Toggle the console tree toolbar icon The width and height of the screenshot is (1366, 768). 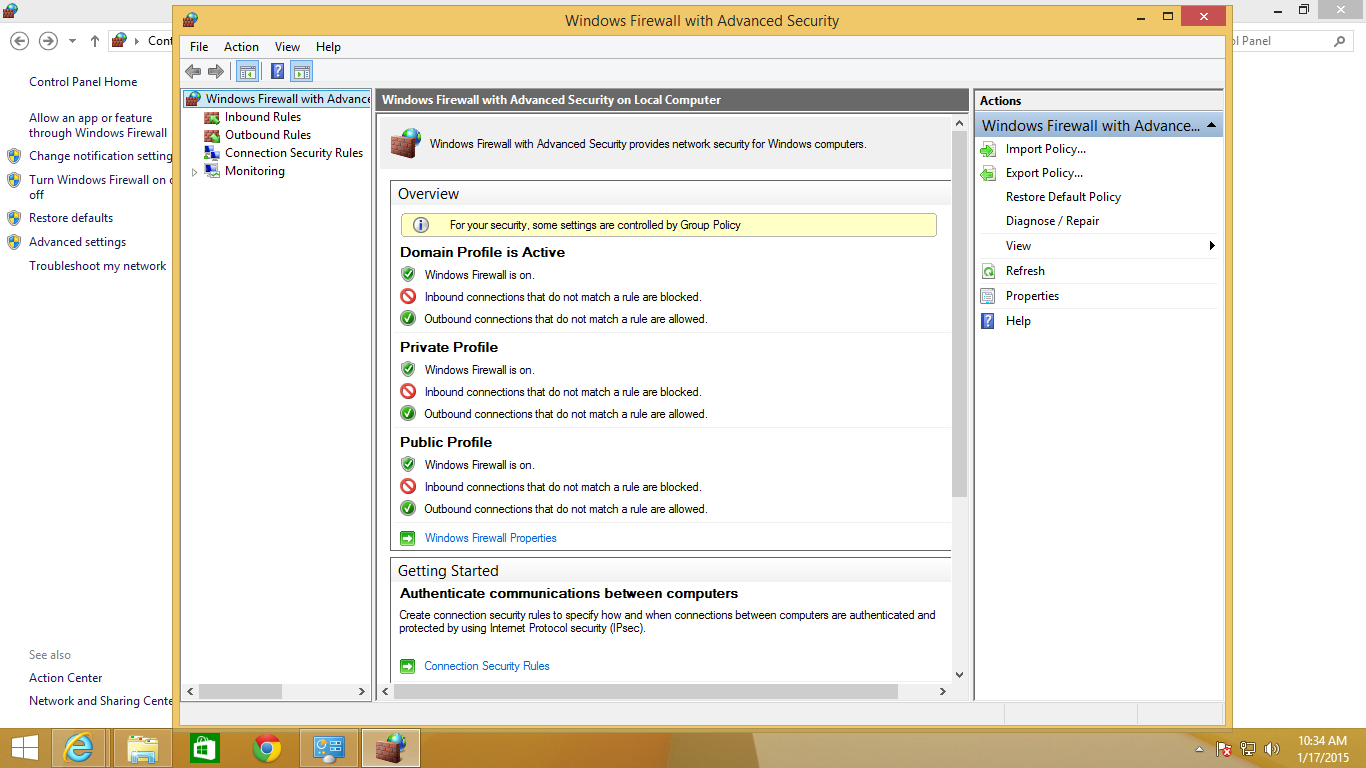(x=247, y=71)
